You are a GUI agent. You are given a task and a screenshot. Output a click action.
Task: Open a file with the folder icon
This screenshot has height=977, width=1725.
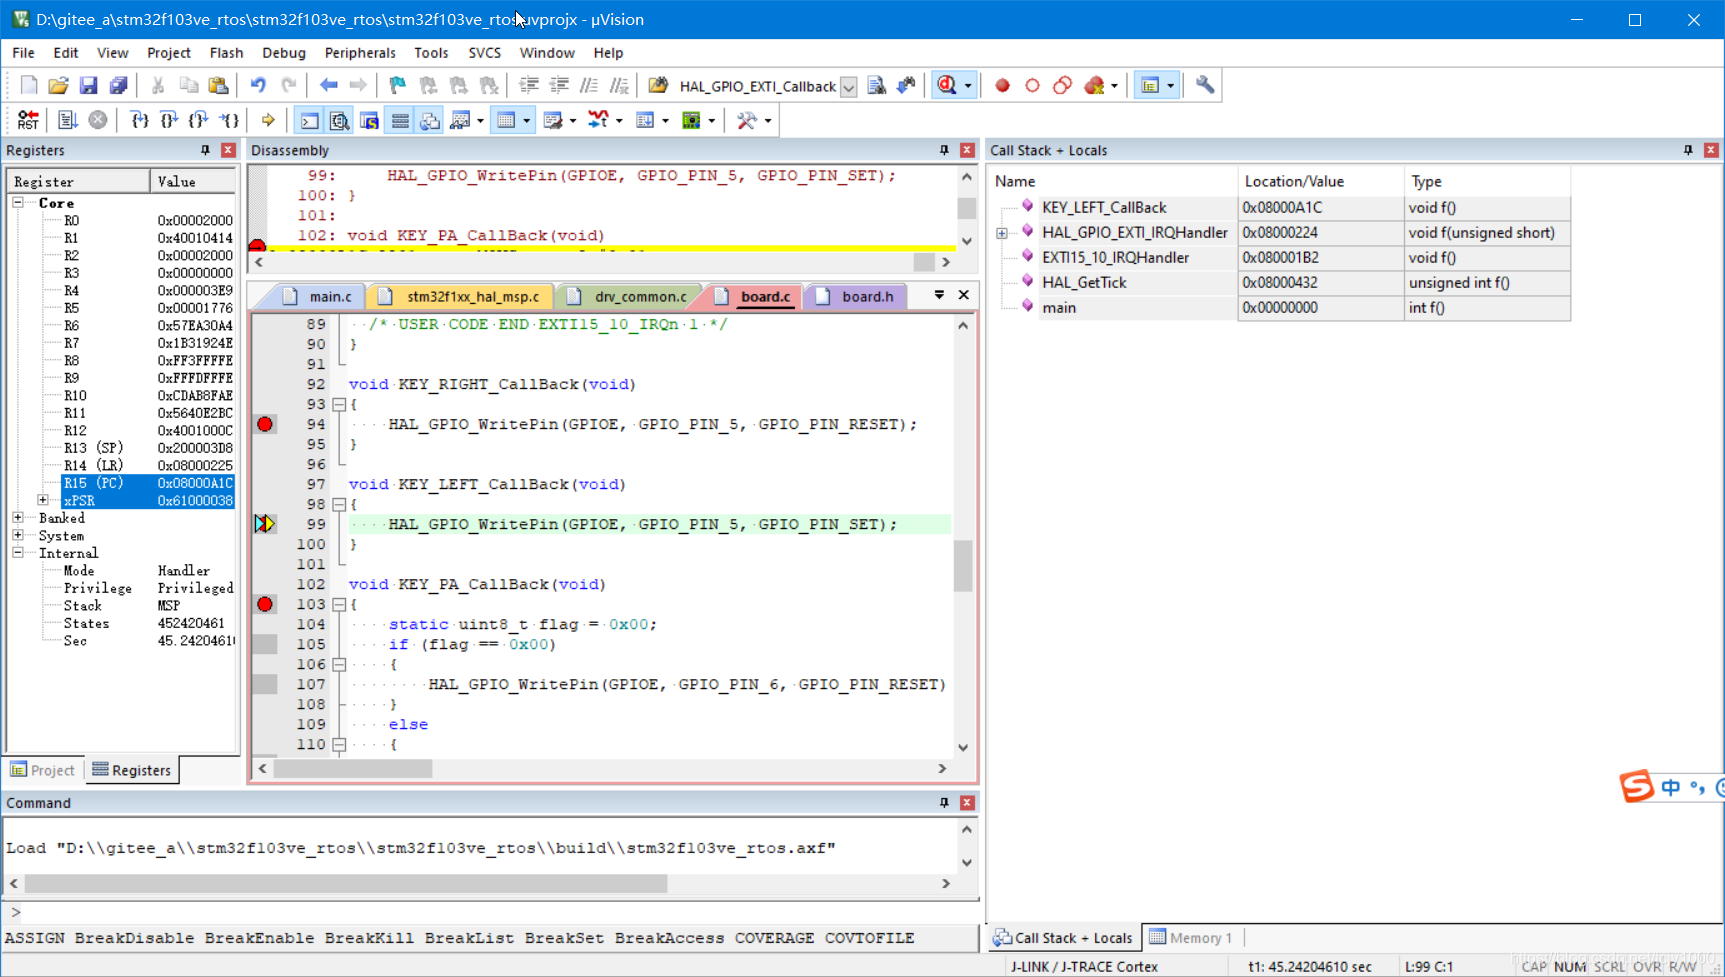click(58, 86)
